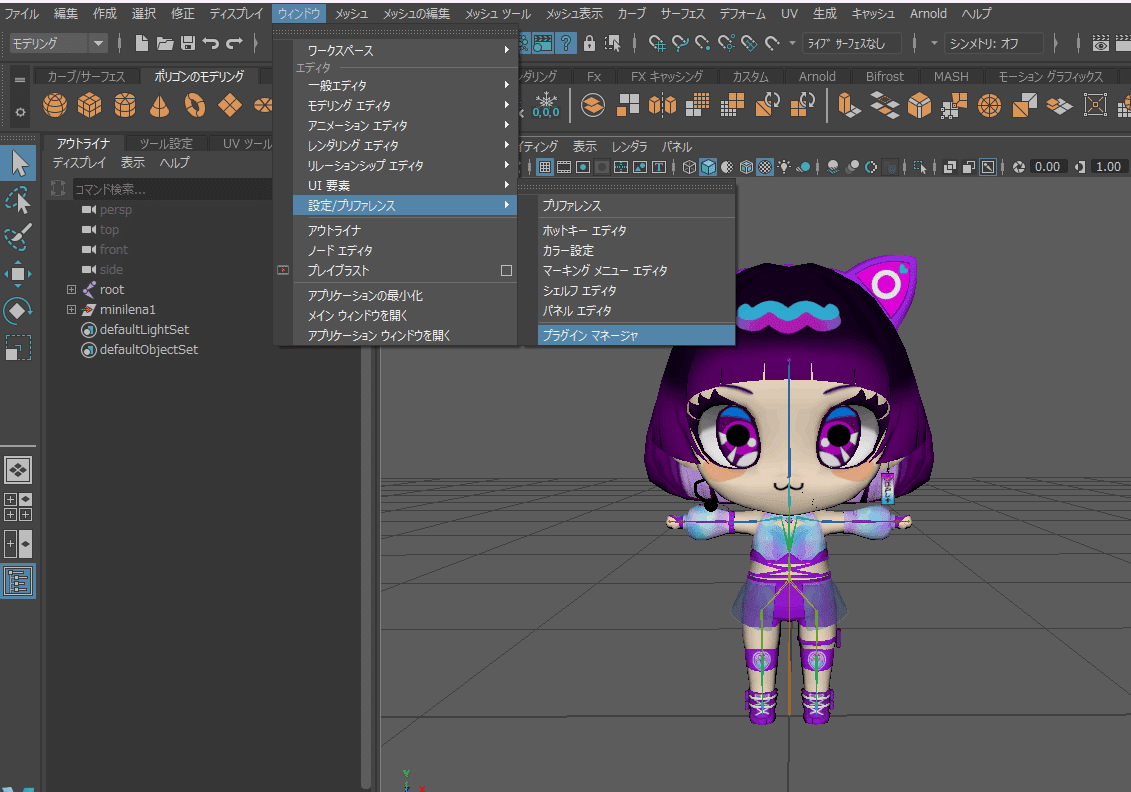Viewport: 1131px width, 792px height.
Task: Pick the polygon cylinder shelf icon
Action: pyautogui.click(x=125, y=105)
